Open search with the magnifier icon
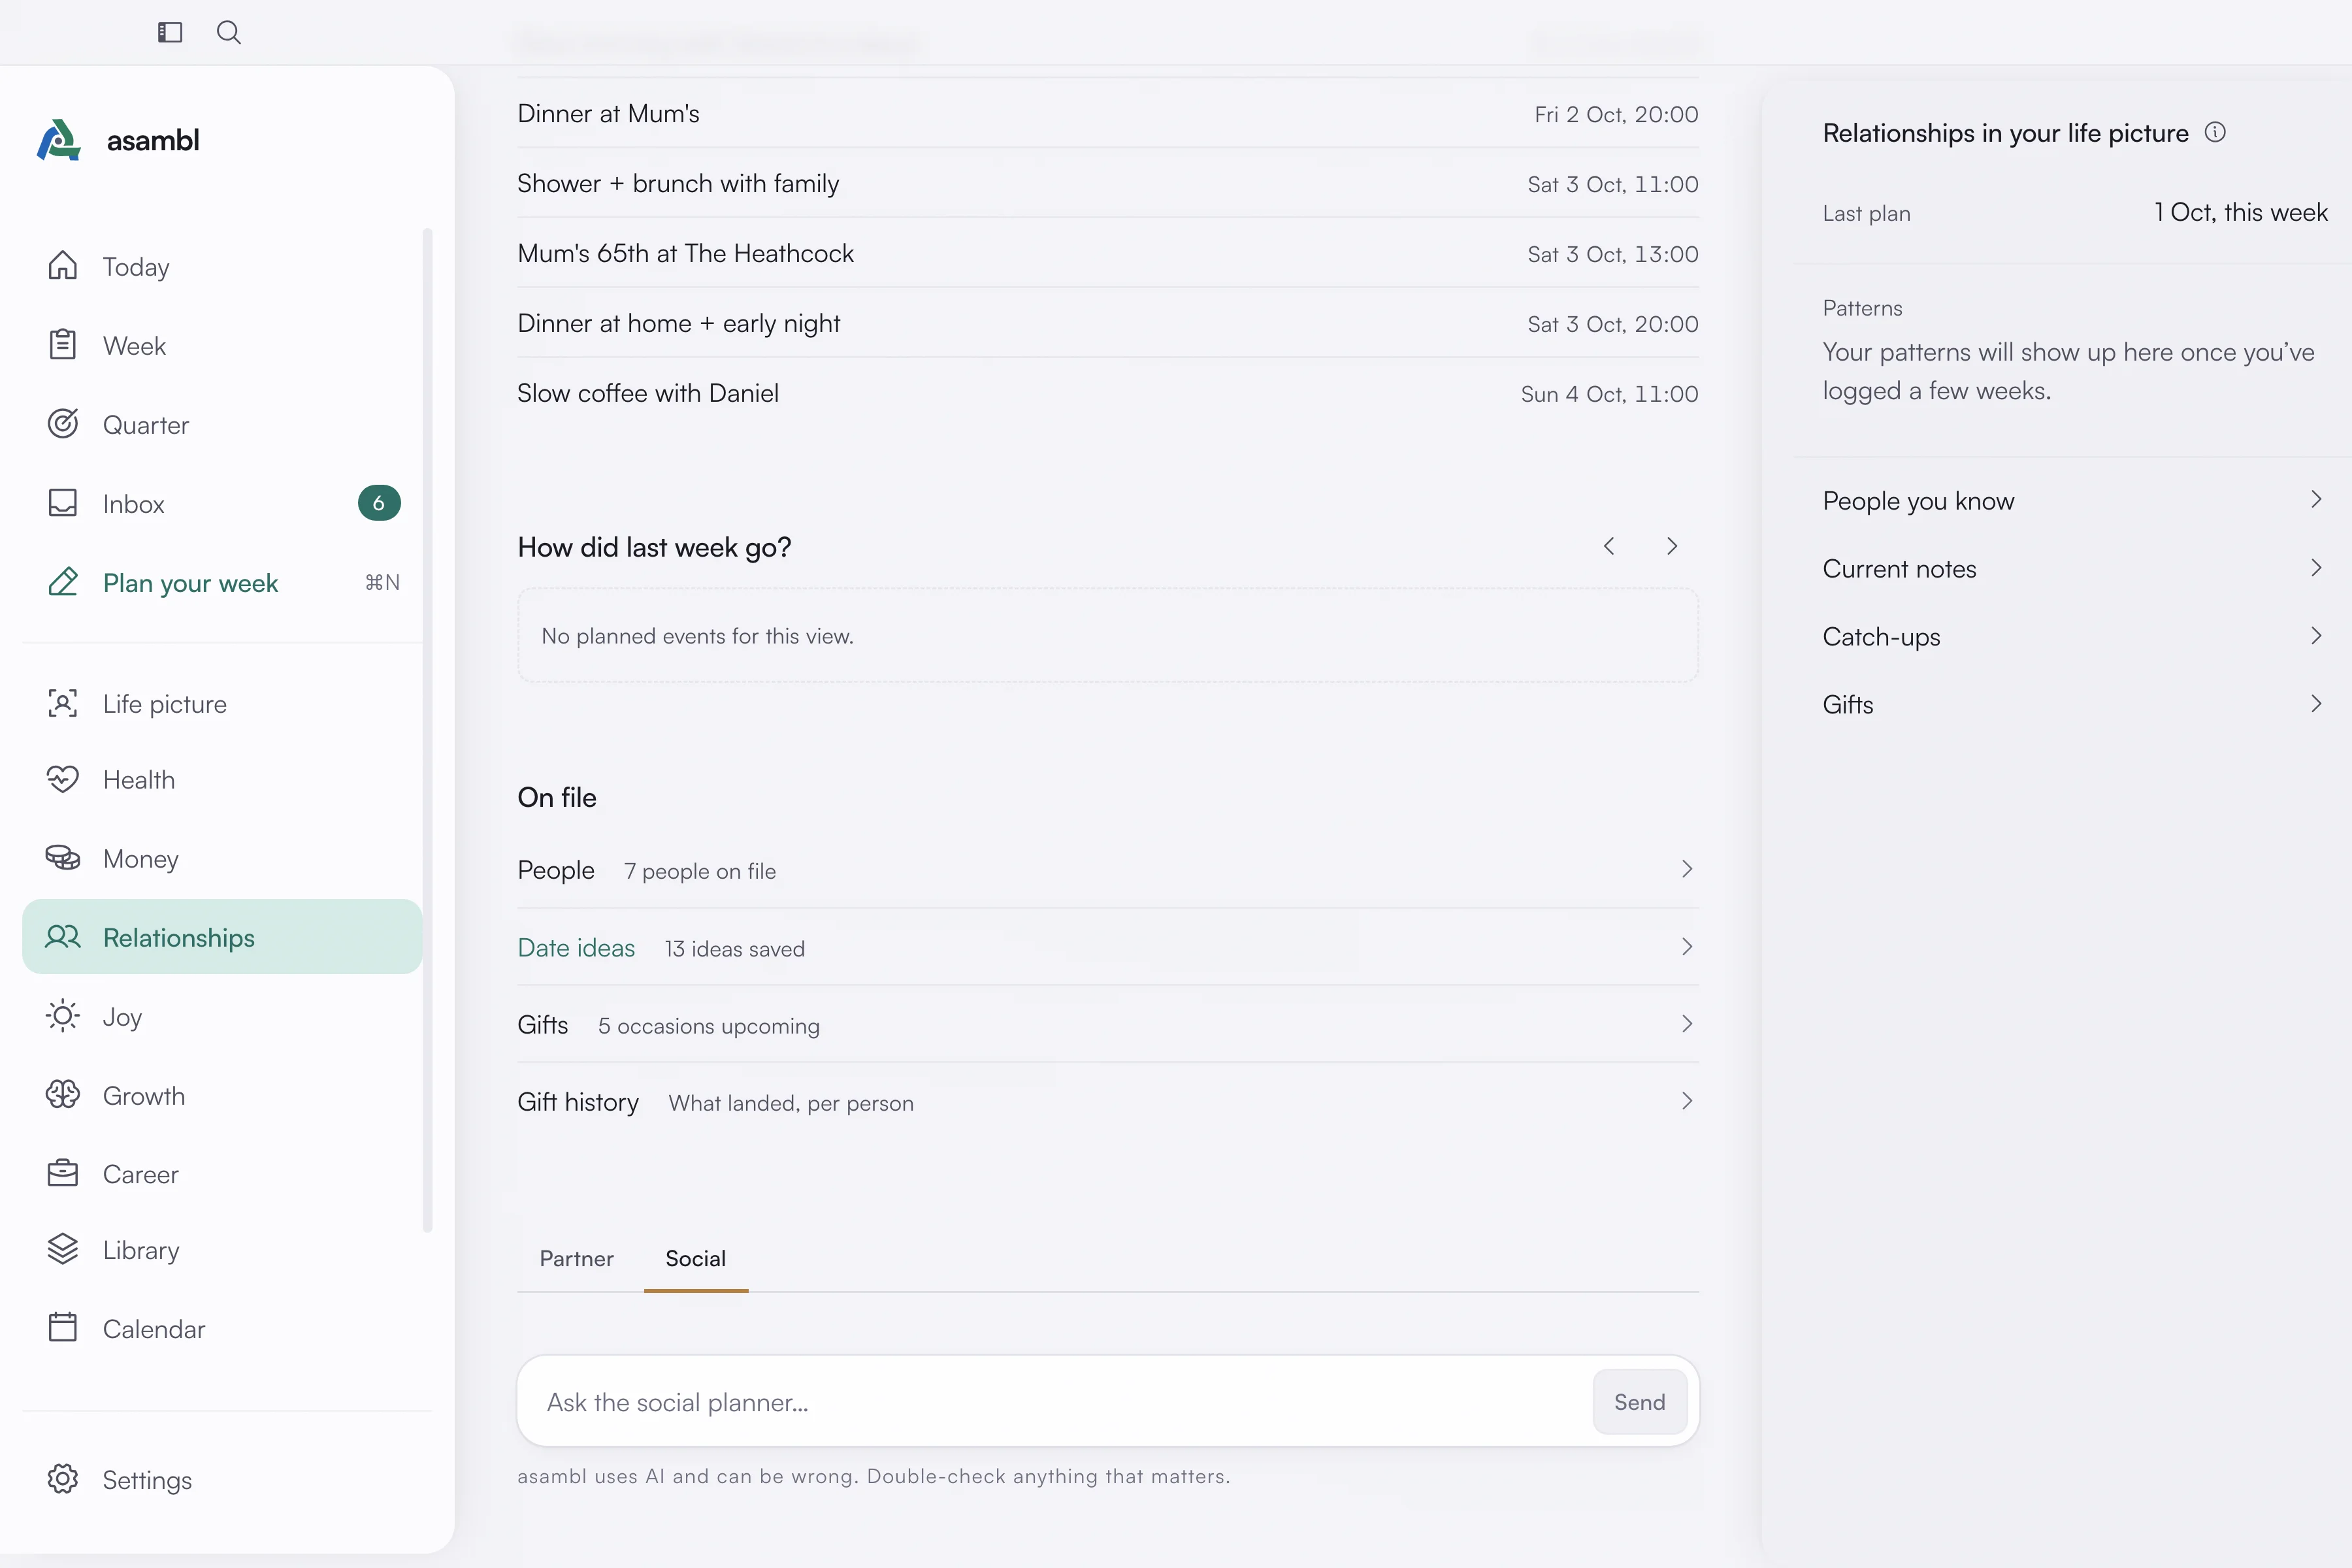 229,32
